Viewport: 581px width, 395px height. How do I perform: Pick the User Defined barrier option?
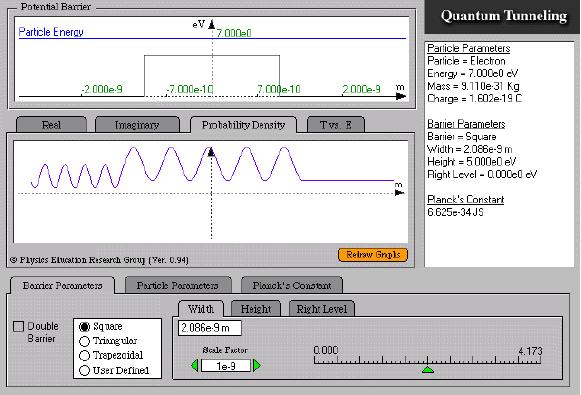(84, 371)
